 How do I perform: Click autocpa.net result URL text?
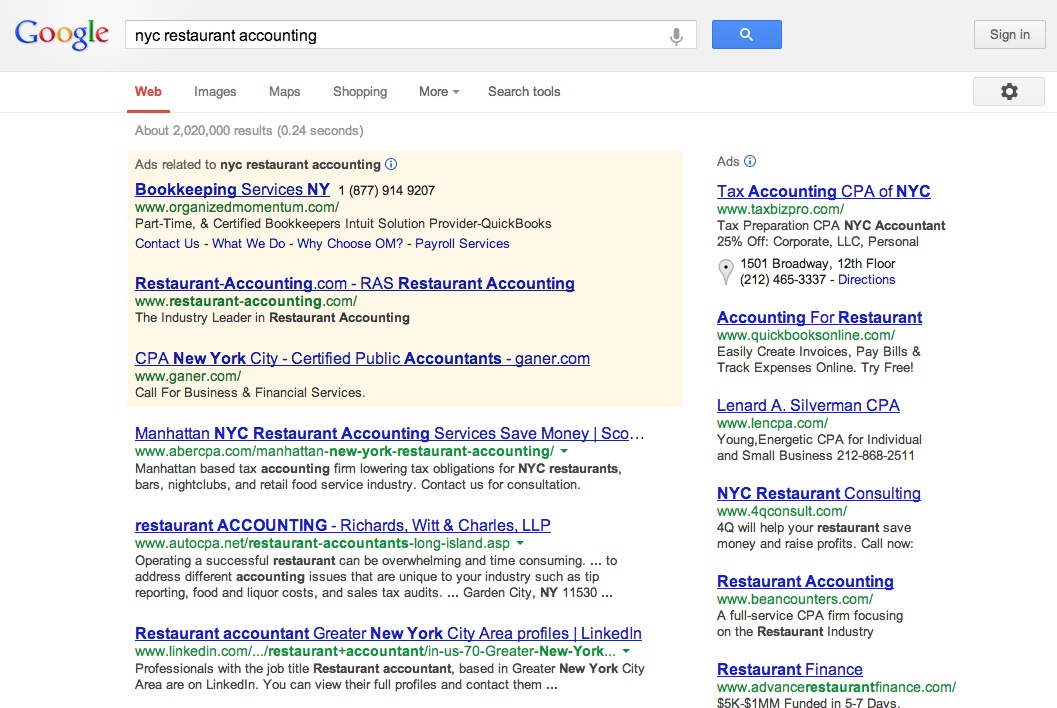322,543
